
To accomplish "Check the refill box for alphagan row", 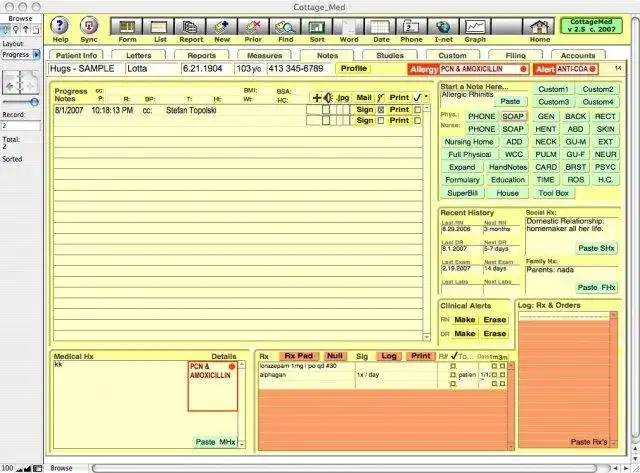I will click(x=453, y=375).
